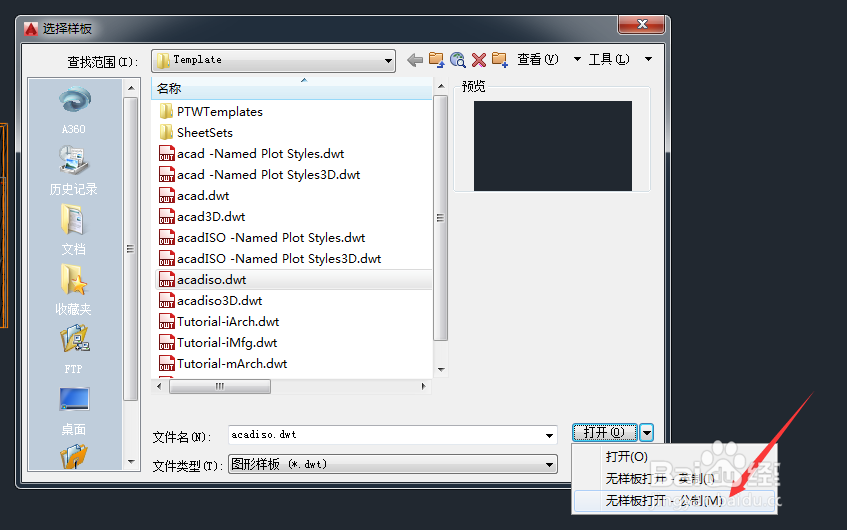Create a new folder icon
Screen dimensions: 847x530
500,60
